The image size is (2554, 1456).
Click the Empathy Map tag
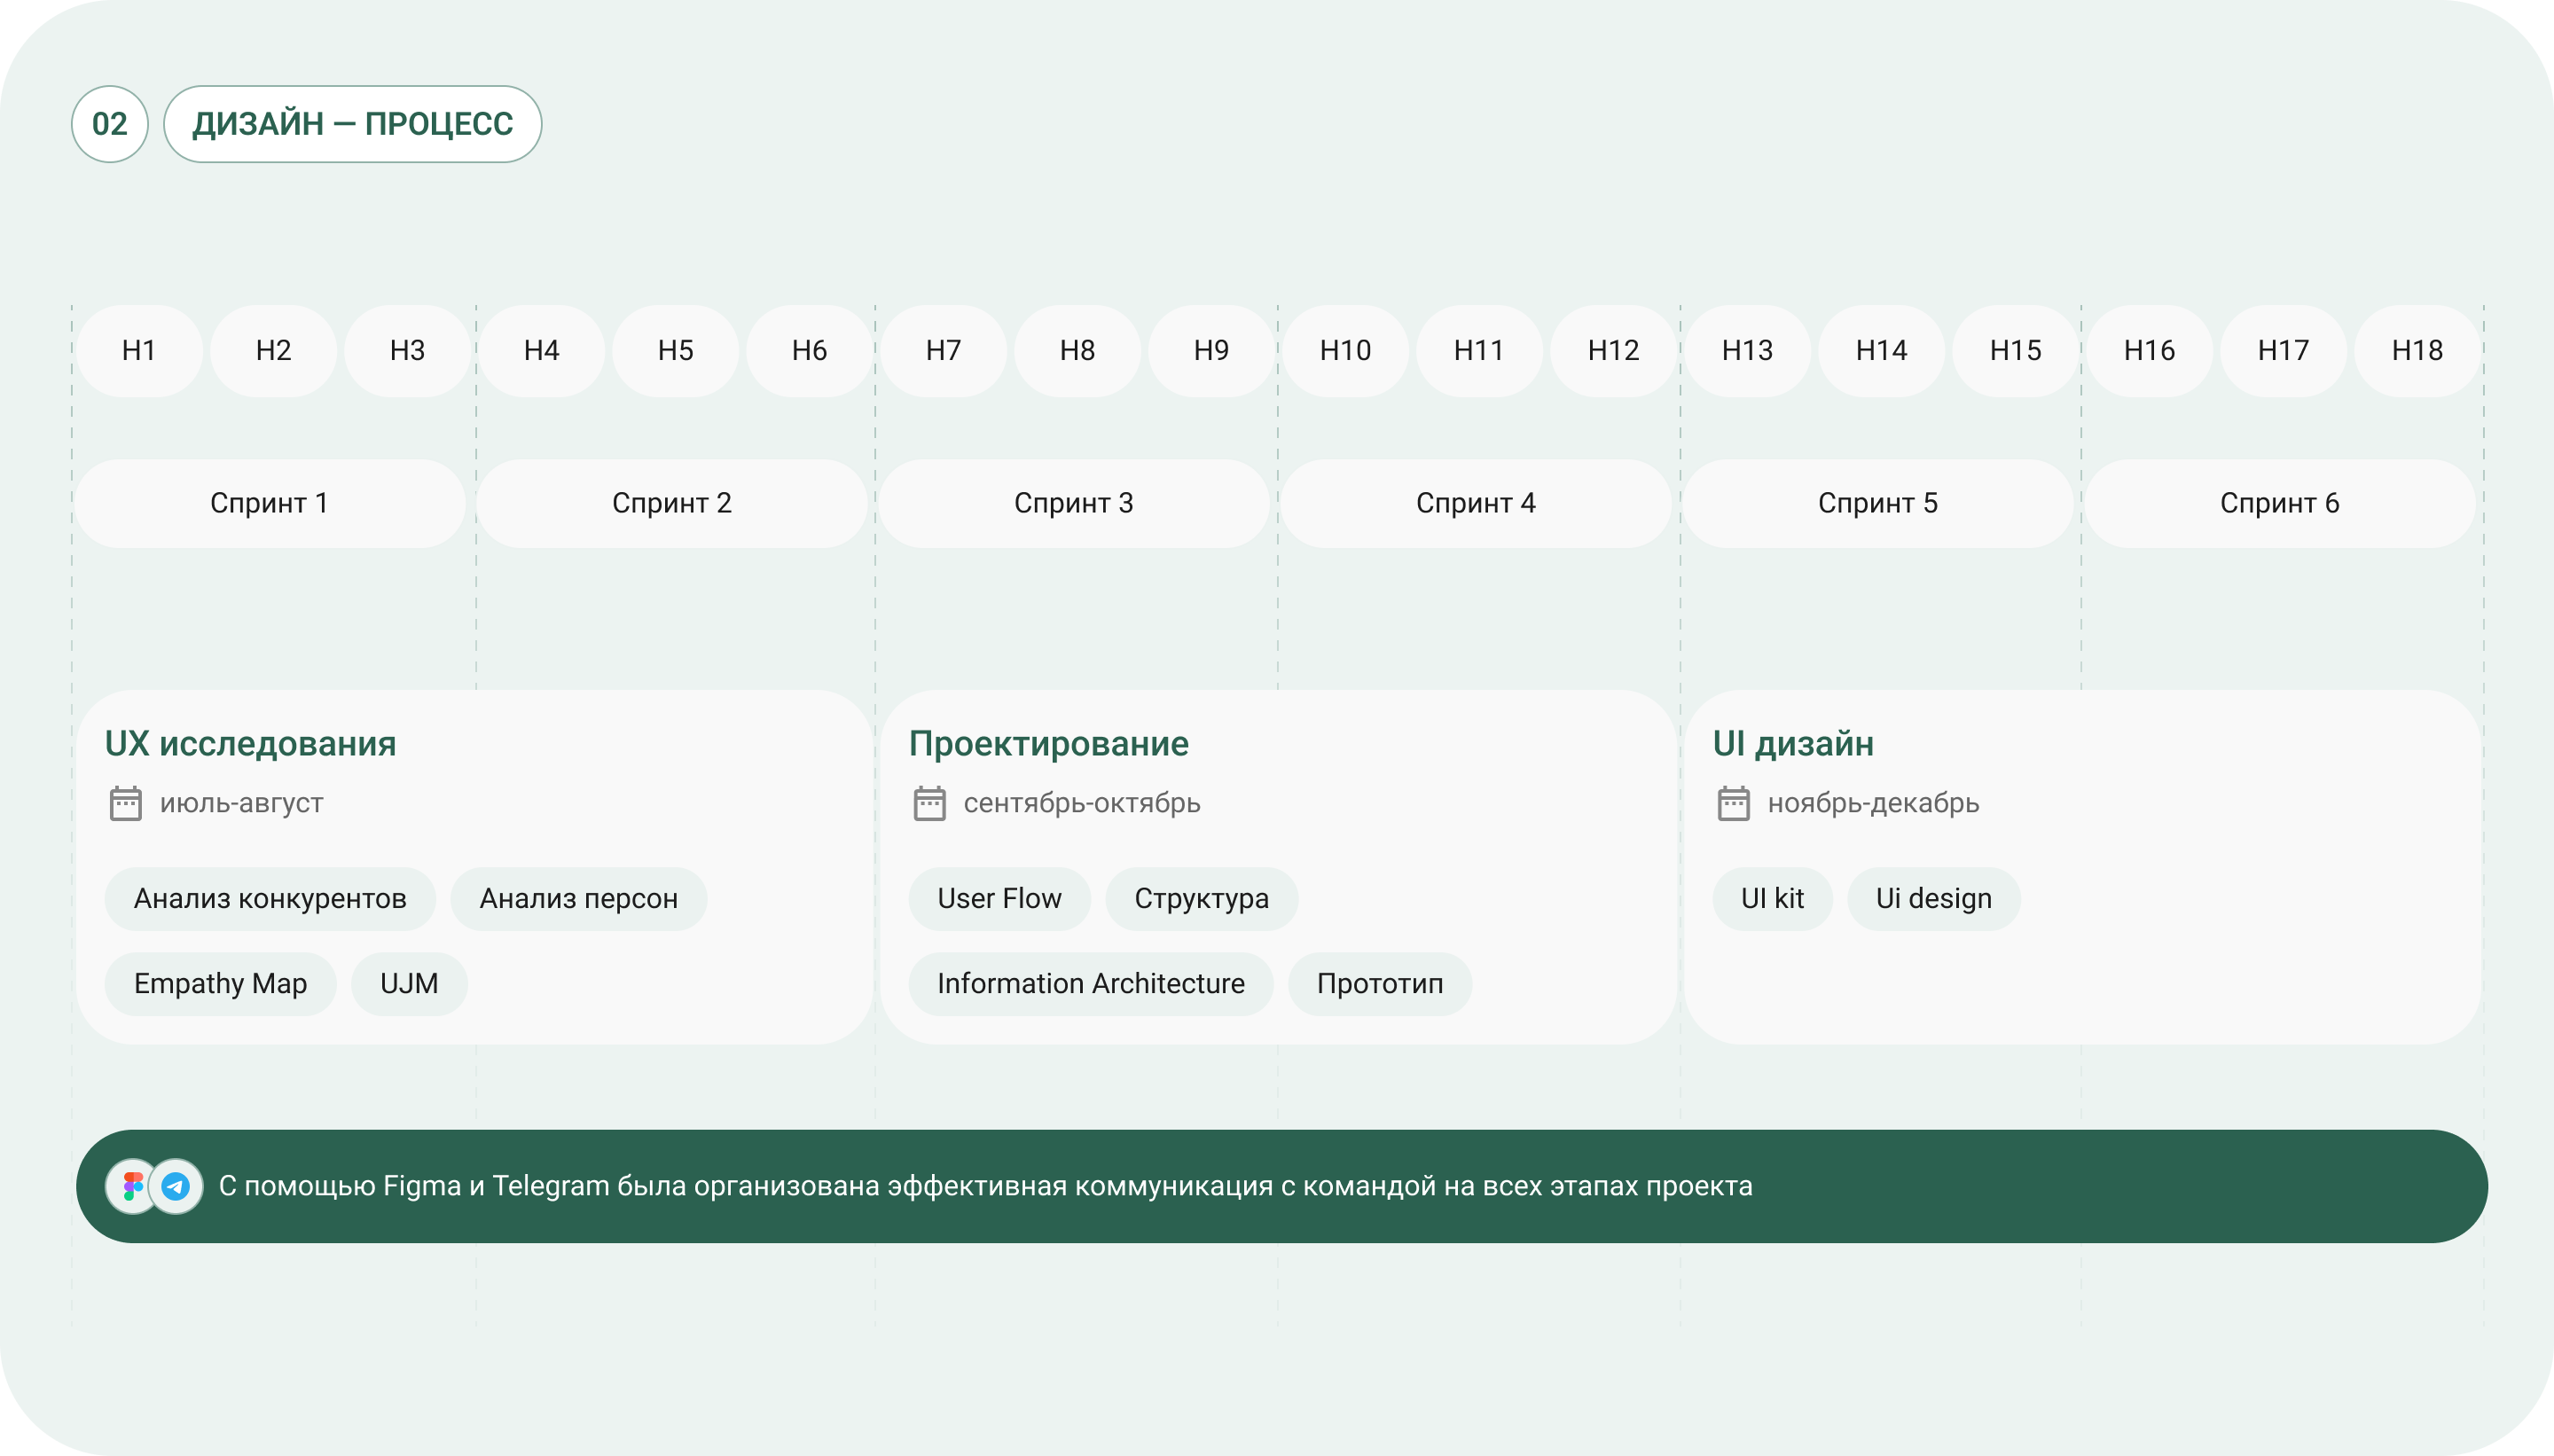click(x=220, y=983)
